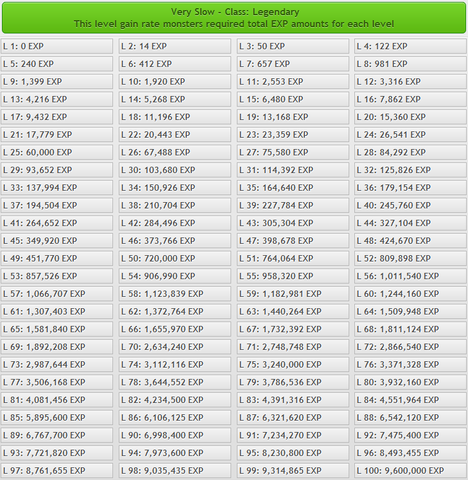Select the L 83: 4,391,316 EXP cell
This screenshot has width=468, height=480.
(x=293, y=400)
